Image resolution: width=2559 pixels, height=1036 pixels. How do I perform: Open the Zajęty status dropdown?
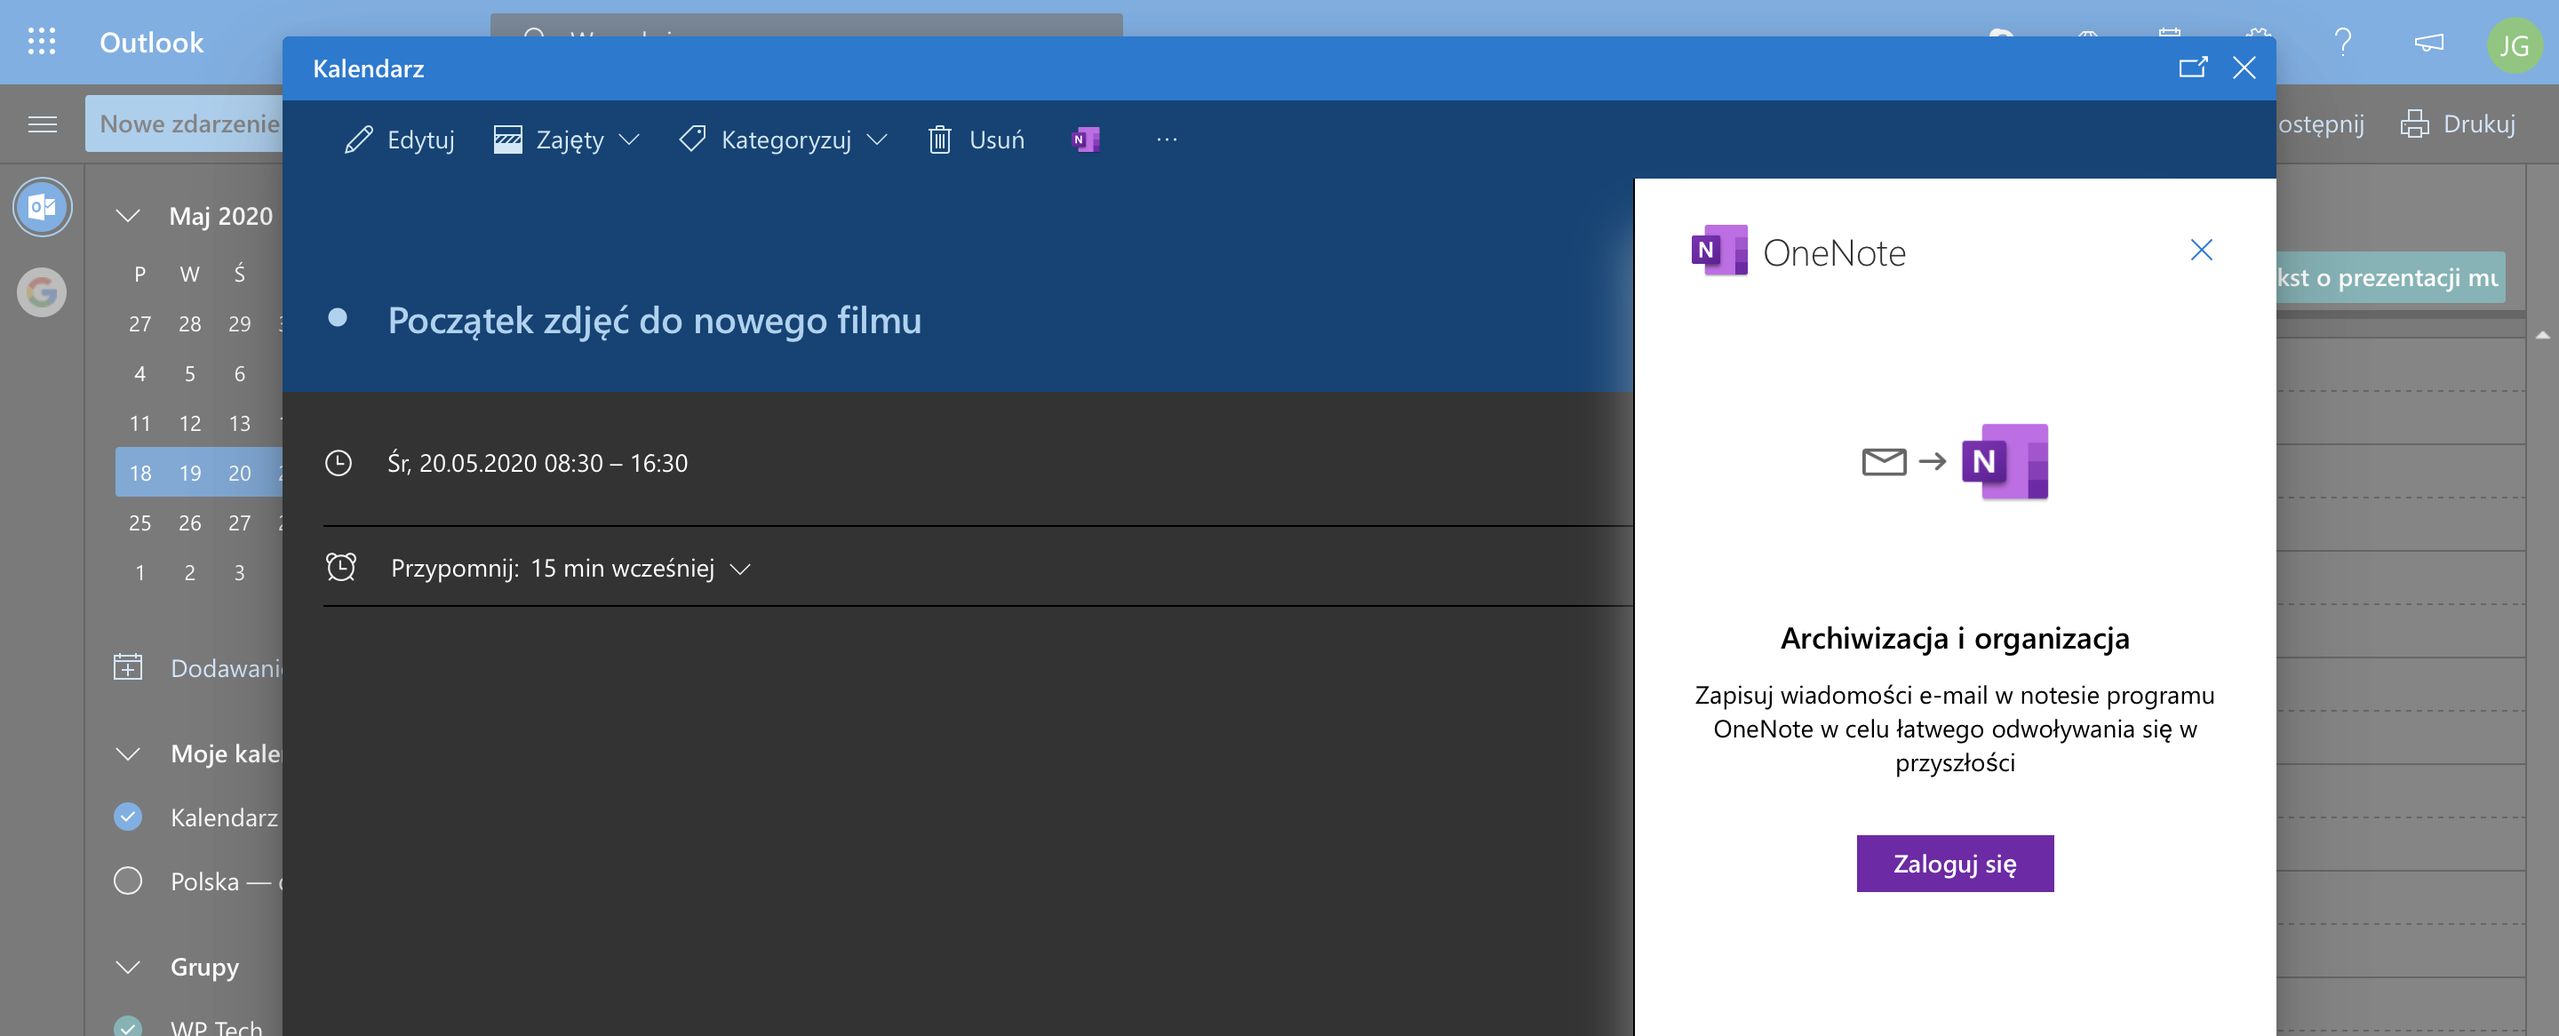[566, 140]
